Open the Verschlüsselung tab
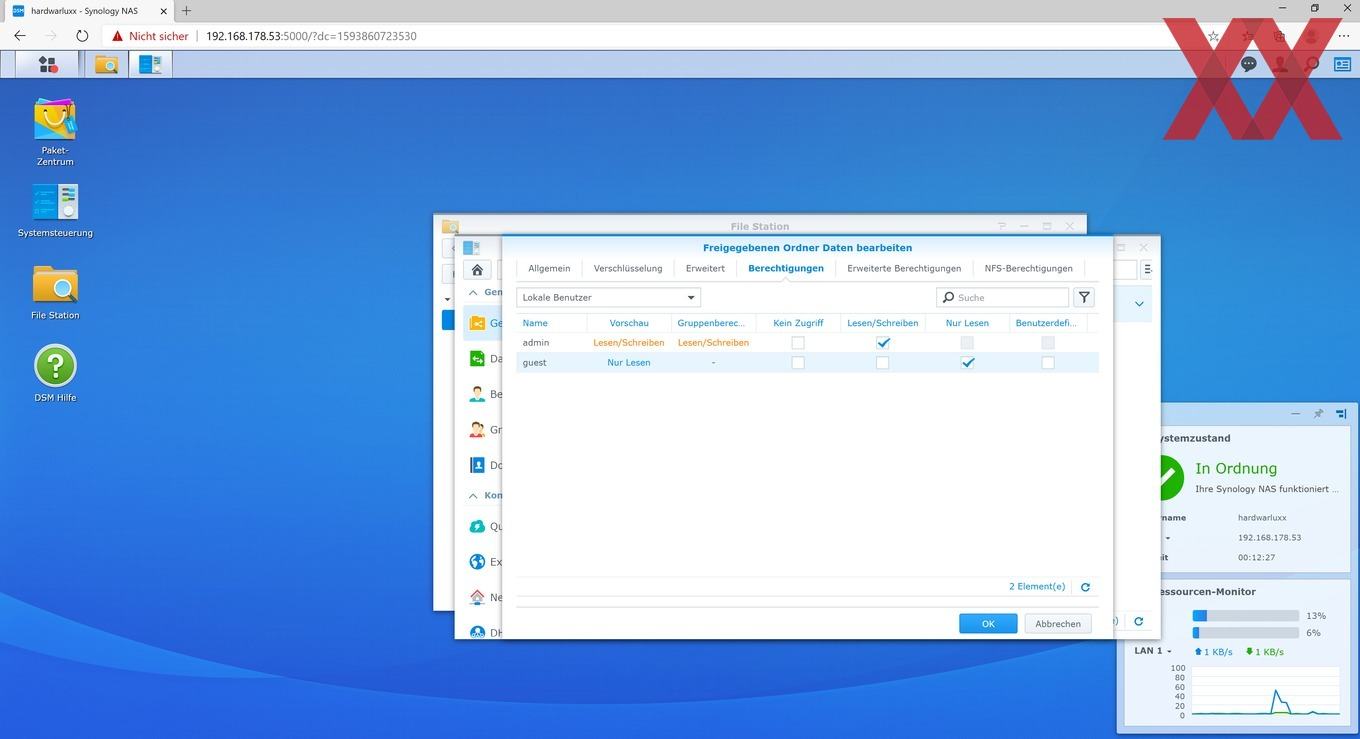Image resolution: width=1360 pixels, height=739 pixels. [x=628, y=268]
